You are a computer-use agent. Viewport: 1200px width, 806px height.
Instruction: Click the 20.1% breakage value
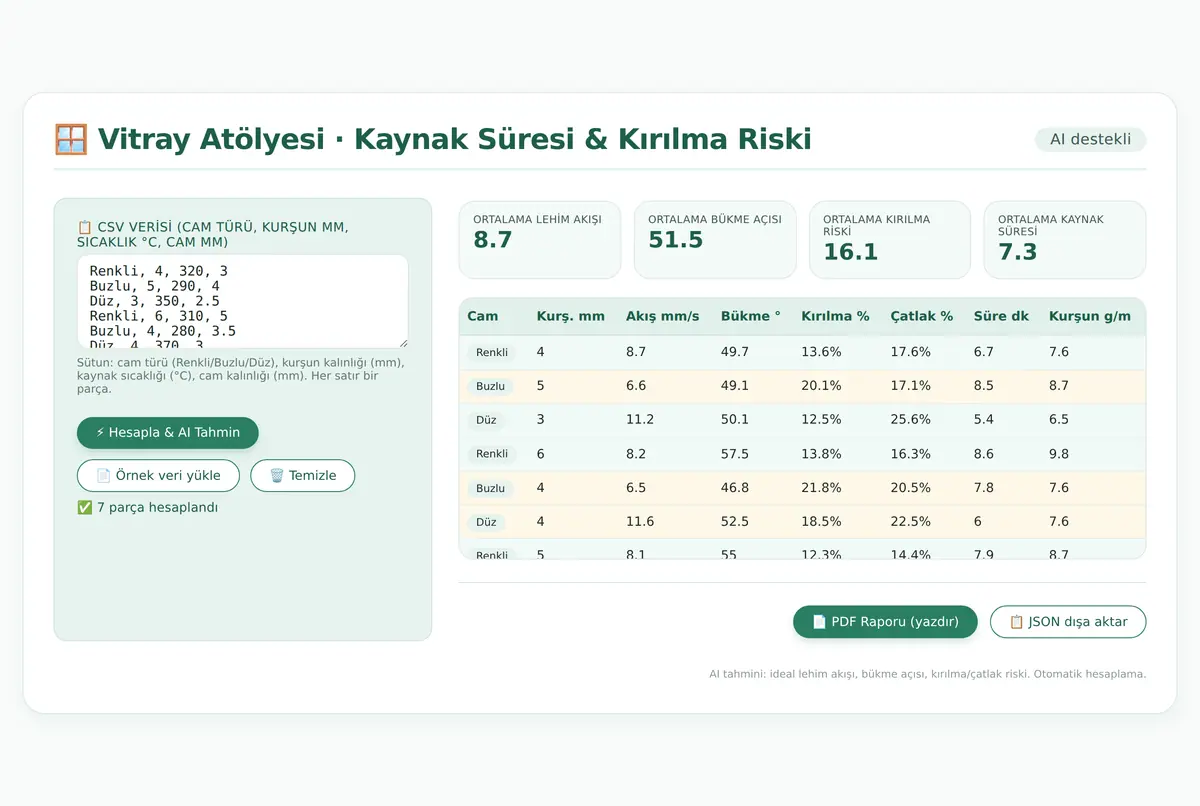click(821, 386)
